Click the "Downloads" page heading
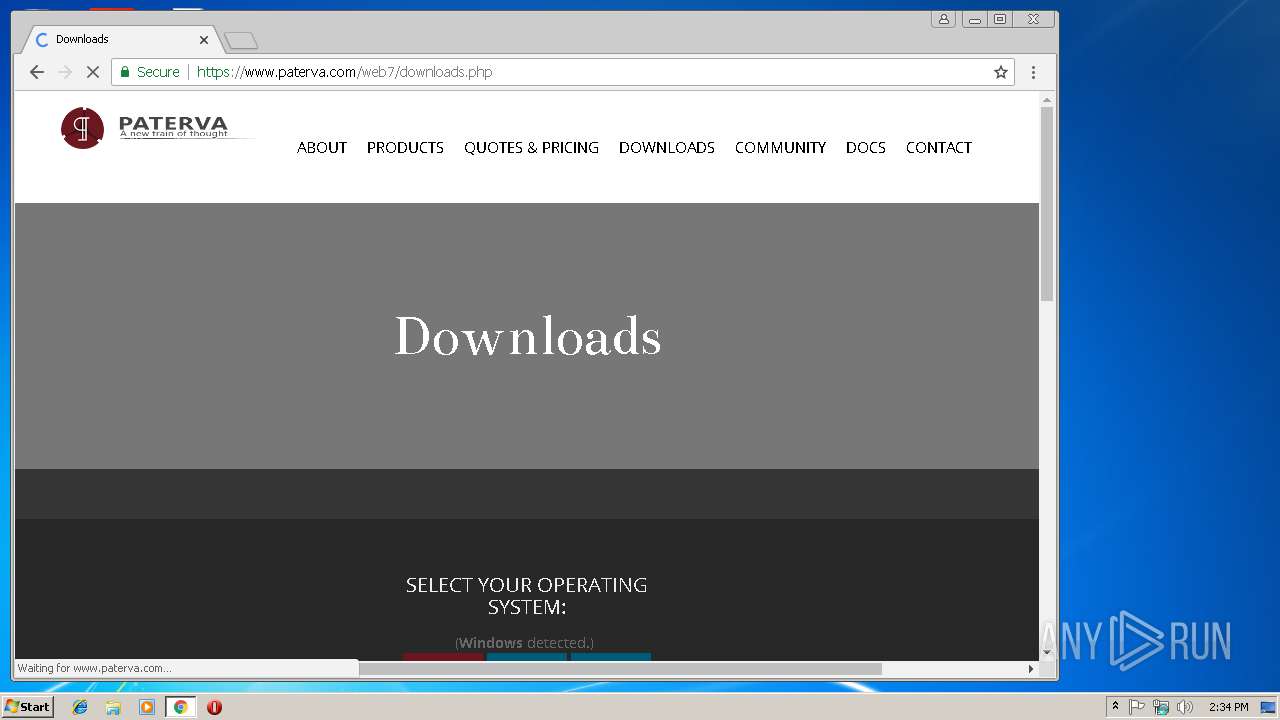Viewport: 1280px width, 720px height. 528,336
